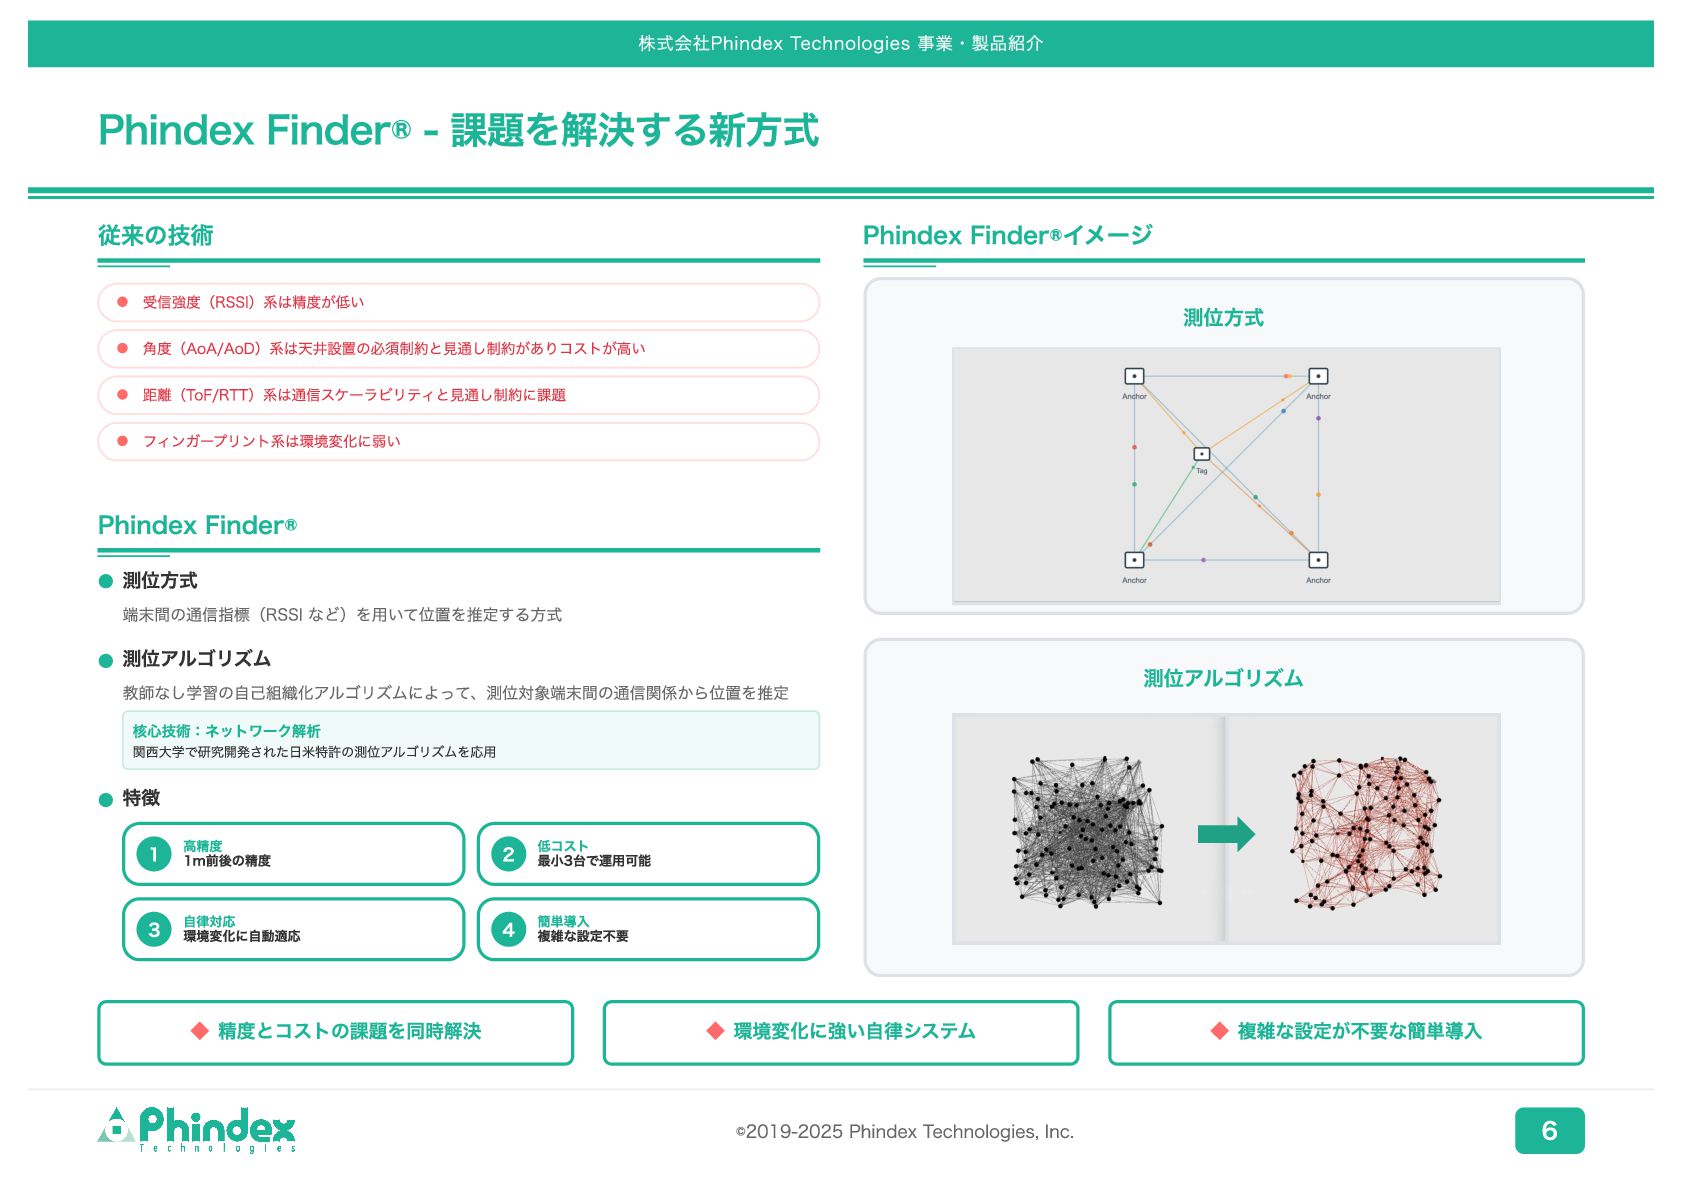Click the red diamond beside 精度とコストの課題を同時解決
The image size is (1684, 1191).
pos(199,1031)
